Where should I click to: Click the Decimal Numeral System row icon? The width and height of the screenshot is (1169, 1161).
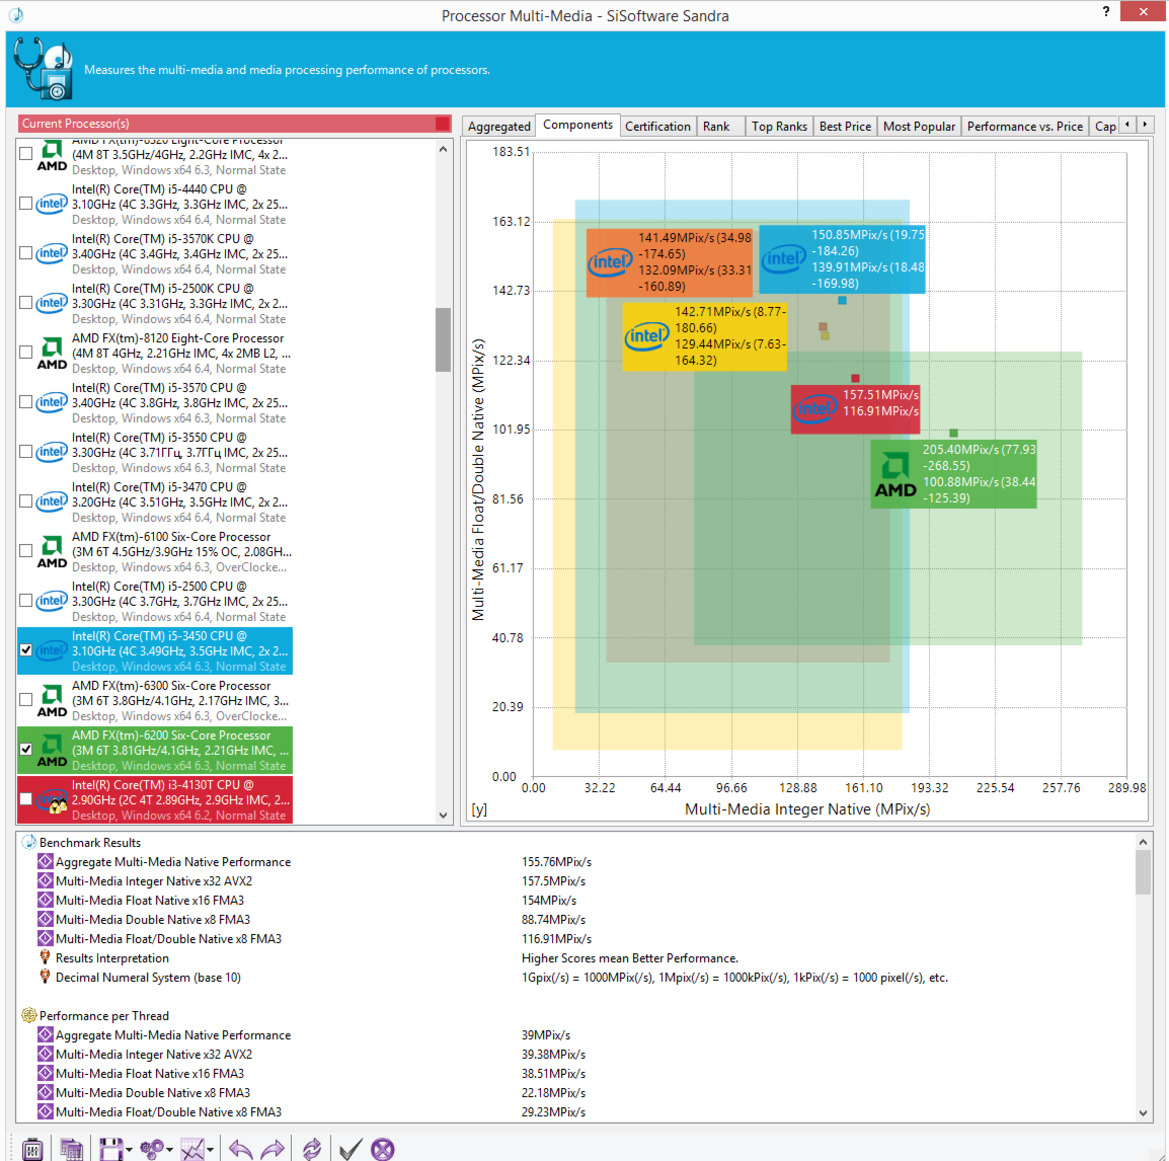point(45,977)
